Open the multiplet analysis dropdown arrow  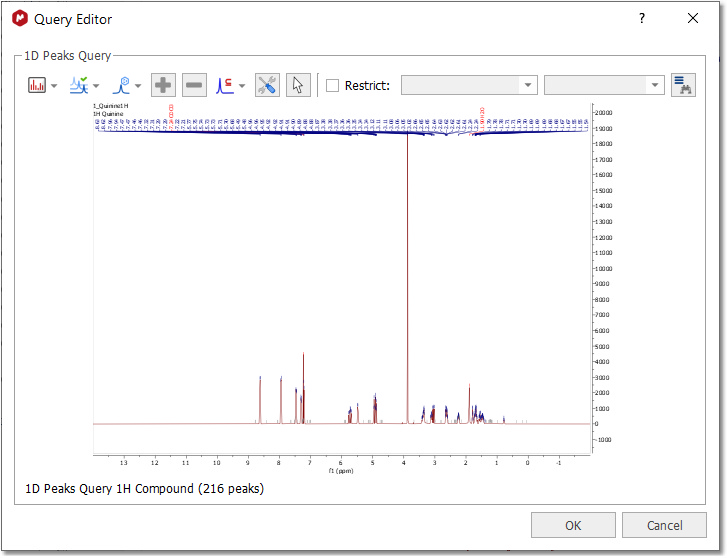pos(138,86)
